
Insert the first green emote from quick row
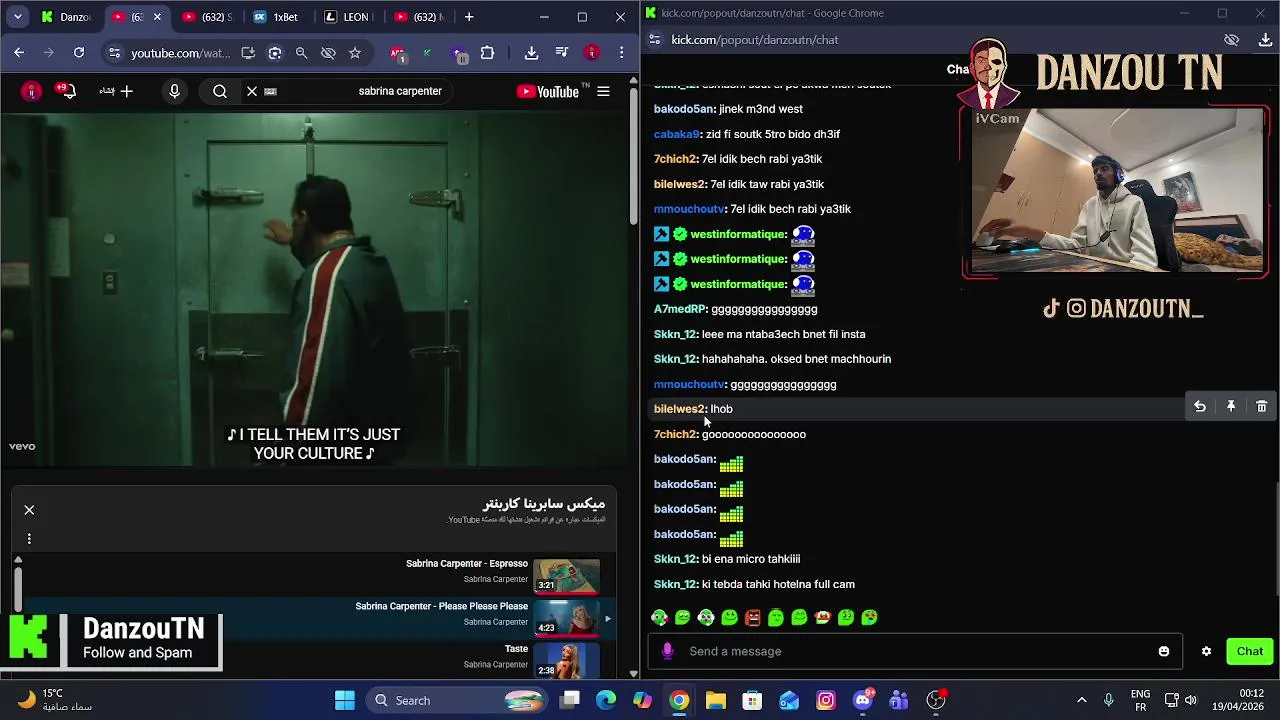[x=660, y=618]
